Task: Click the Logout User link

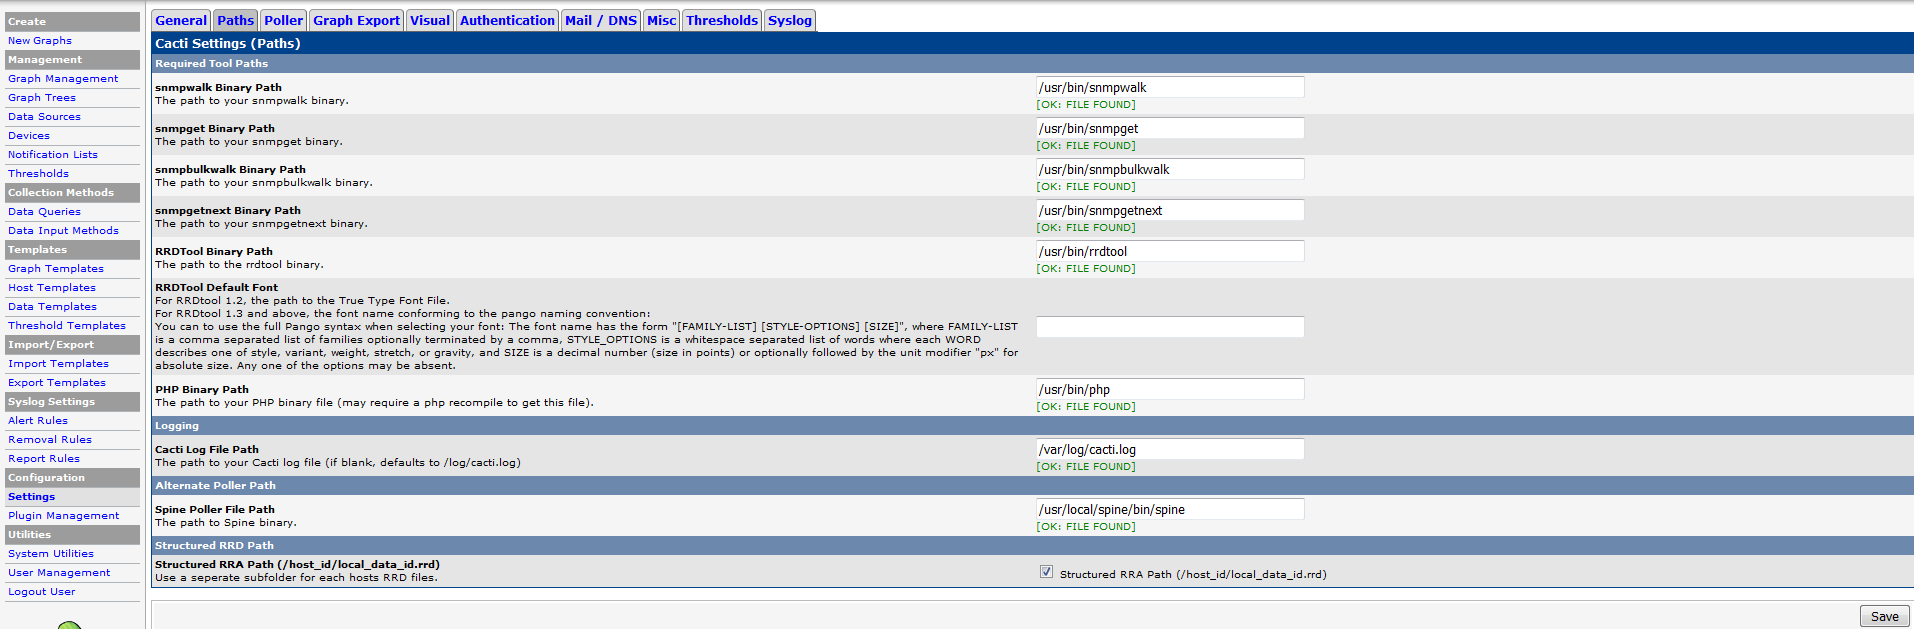Action: tap(42, 592)
